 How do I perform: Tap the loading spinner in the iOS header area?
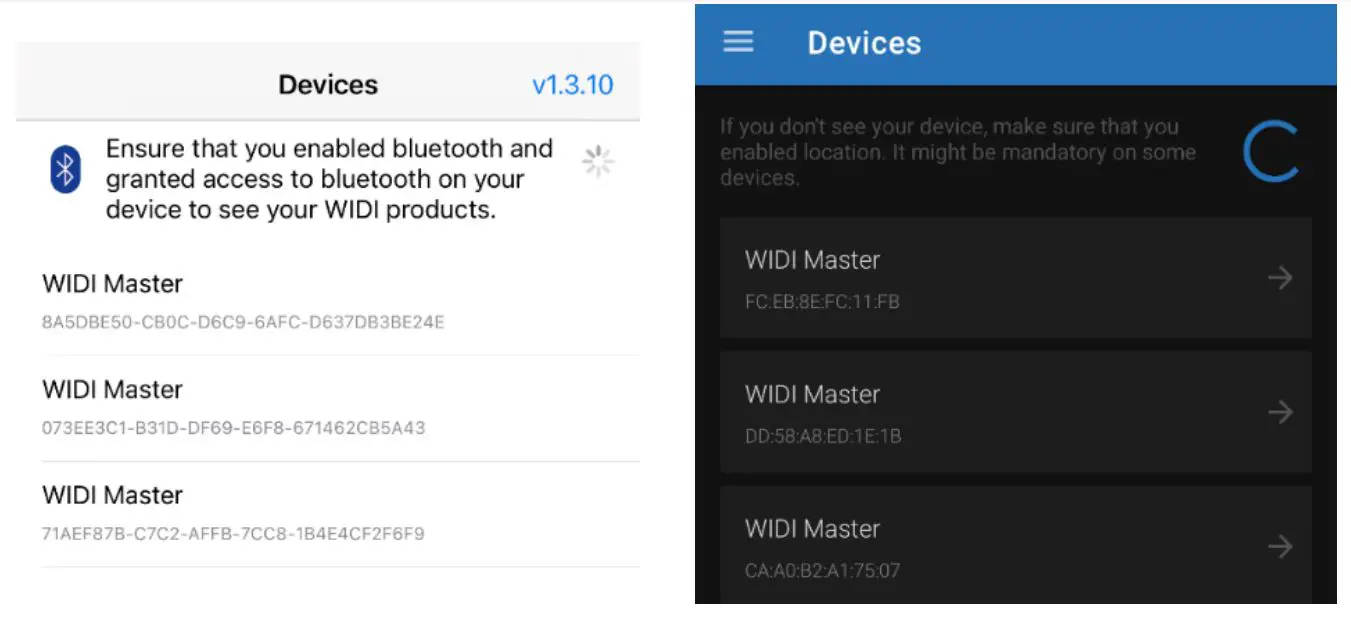pos(597,161)
